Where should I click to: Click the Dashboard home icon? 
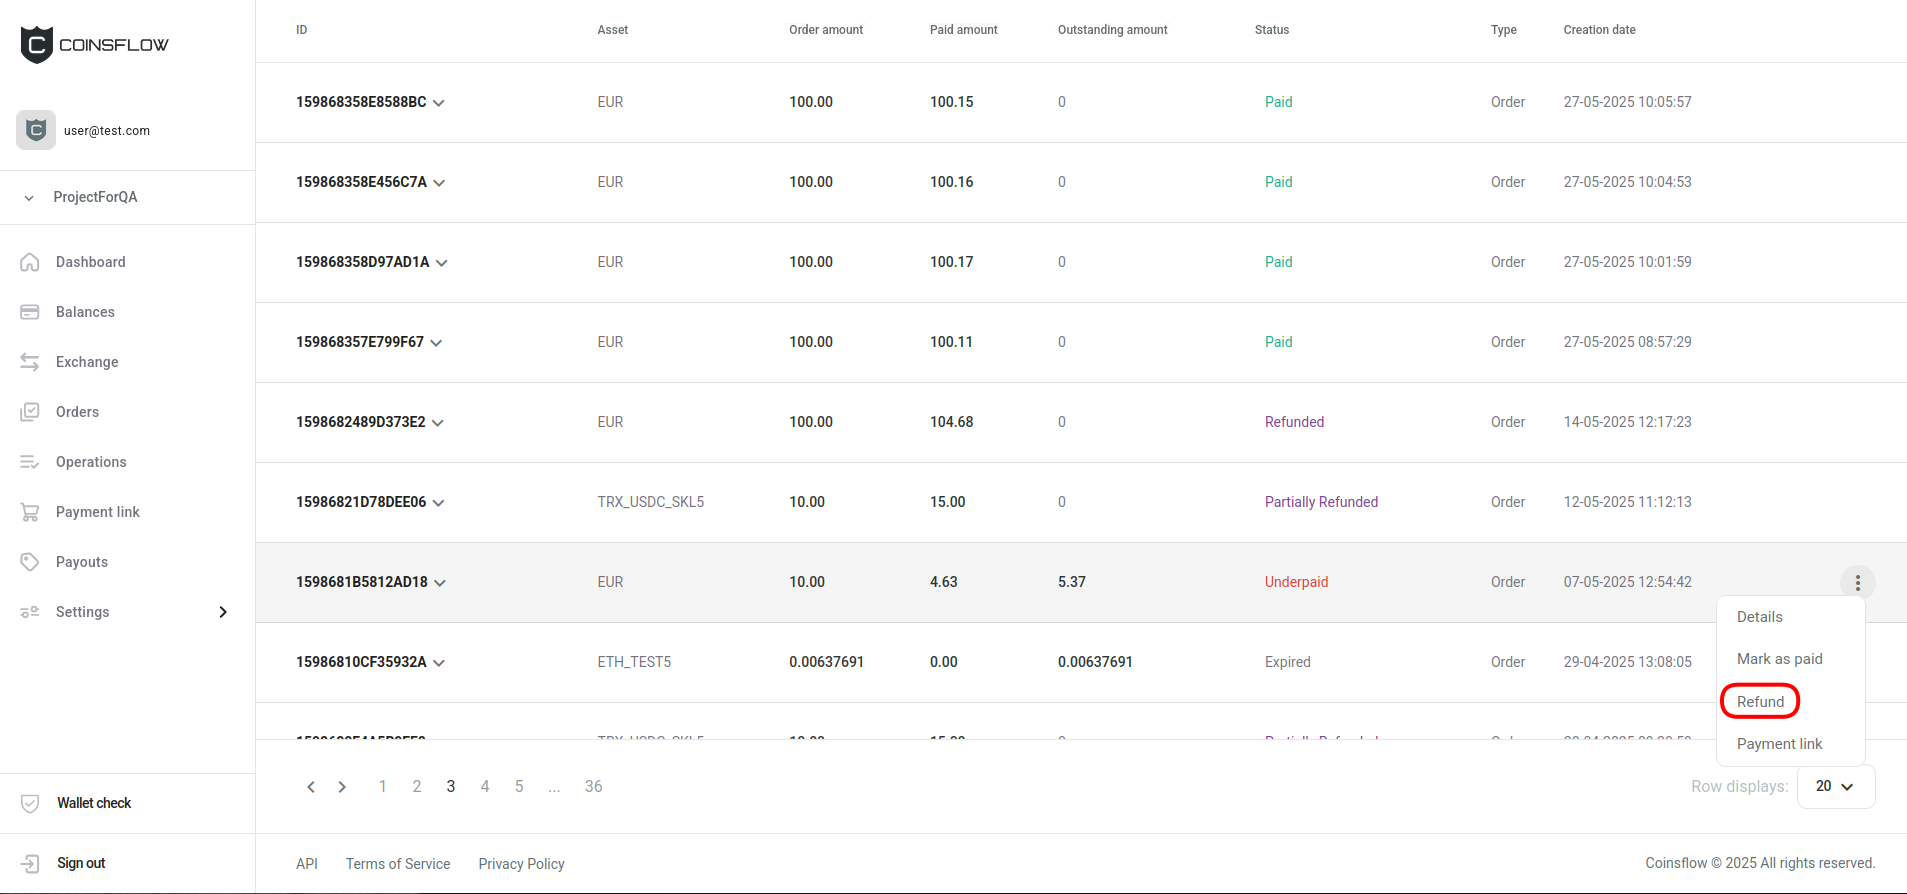pos(30,262)
